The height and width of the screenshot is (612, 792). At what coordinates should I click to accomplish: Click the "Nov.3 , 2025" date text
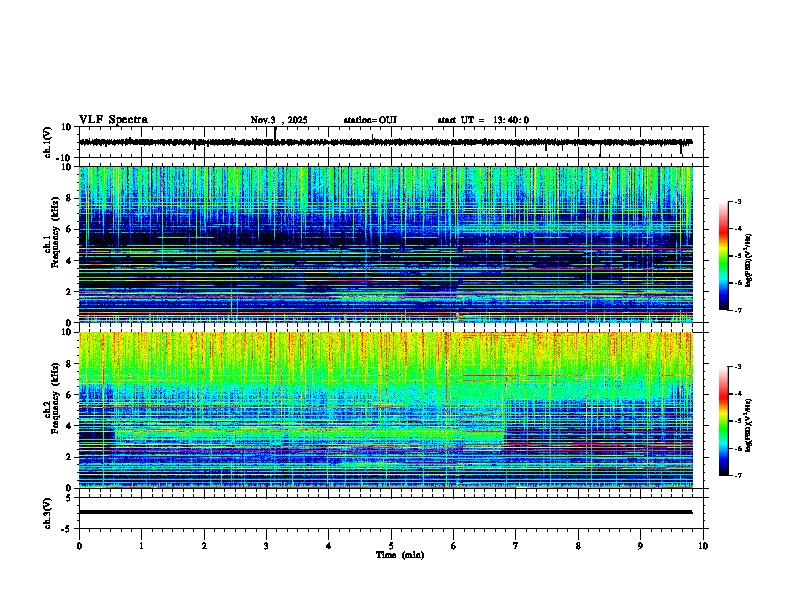[x=279, y=120]
